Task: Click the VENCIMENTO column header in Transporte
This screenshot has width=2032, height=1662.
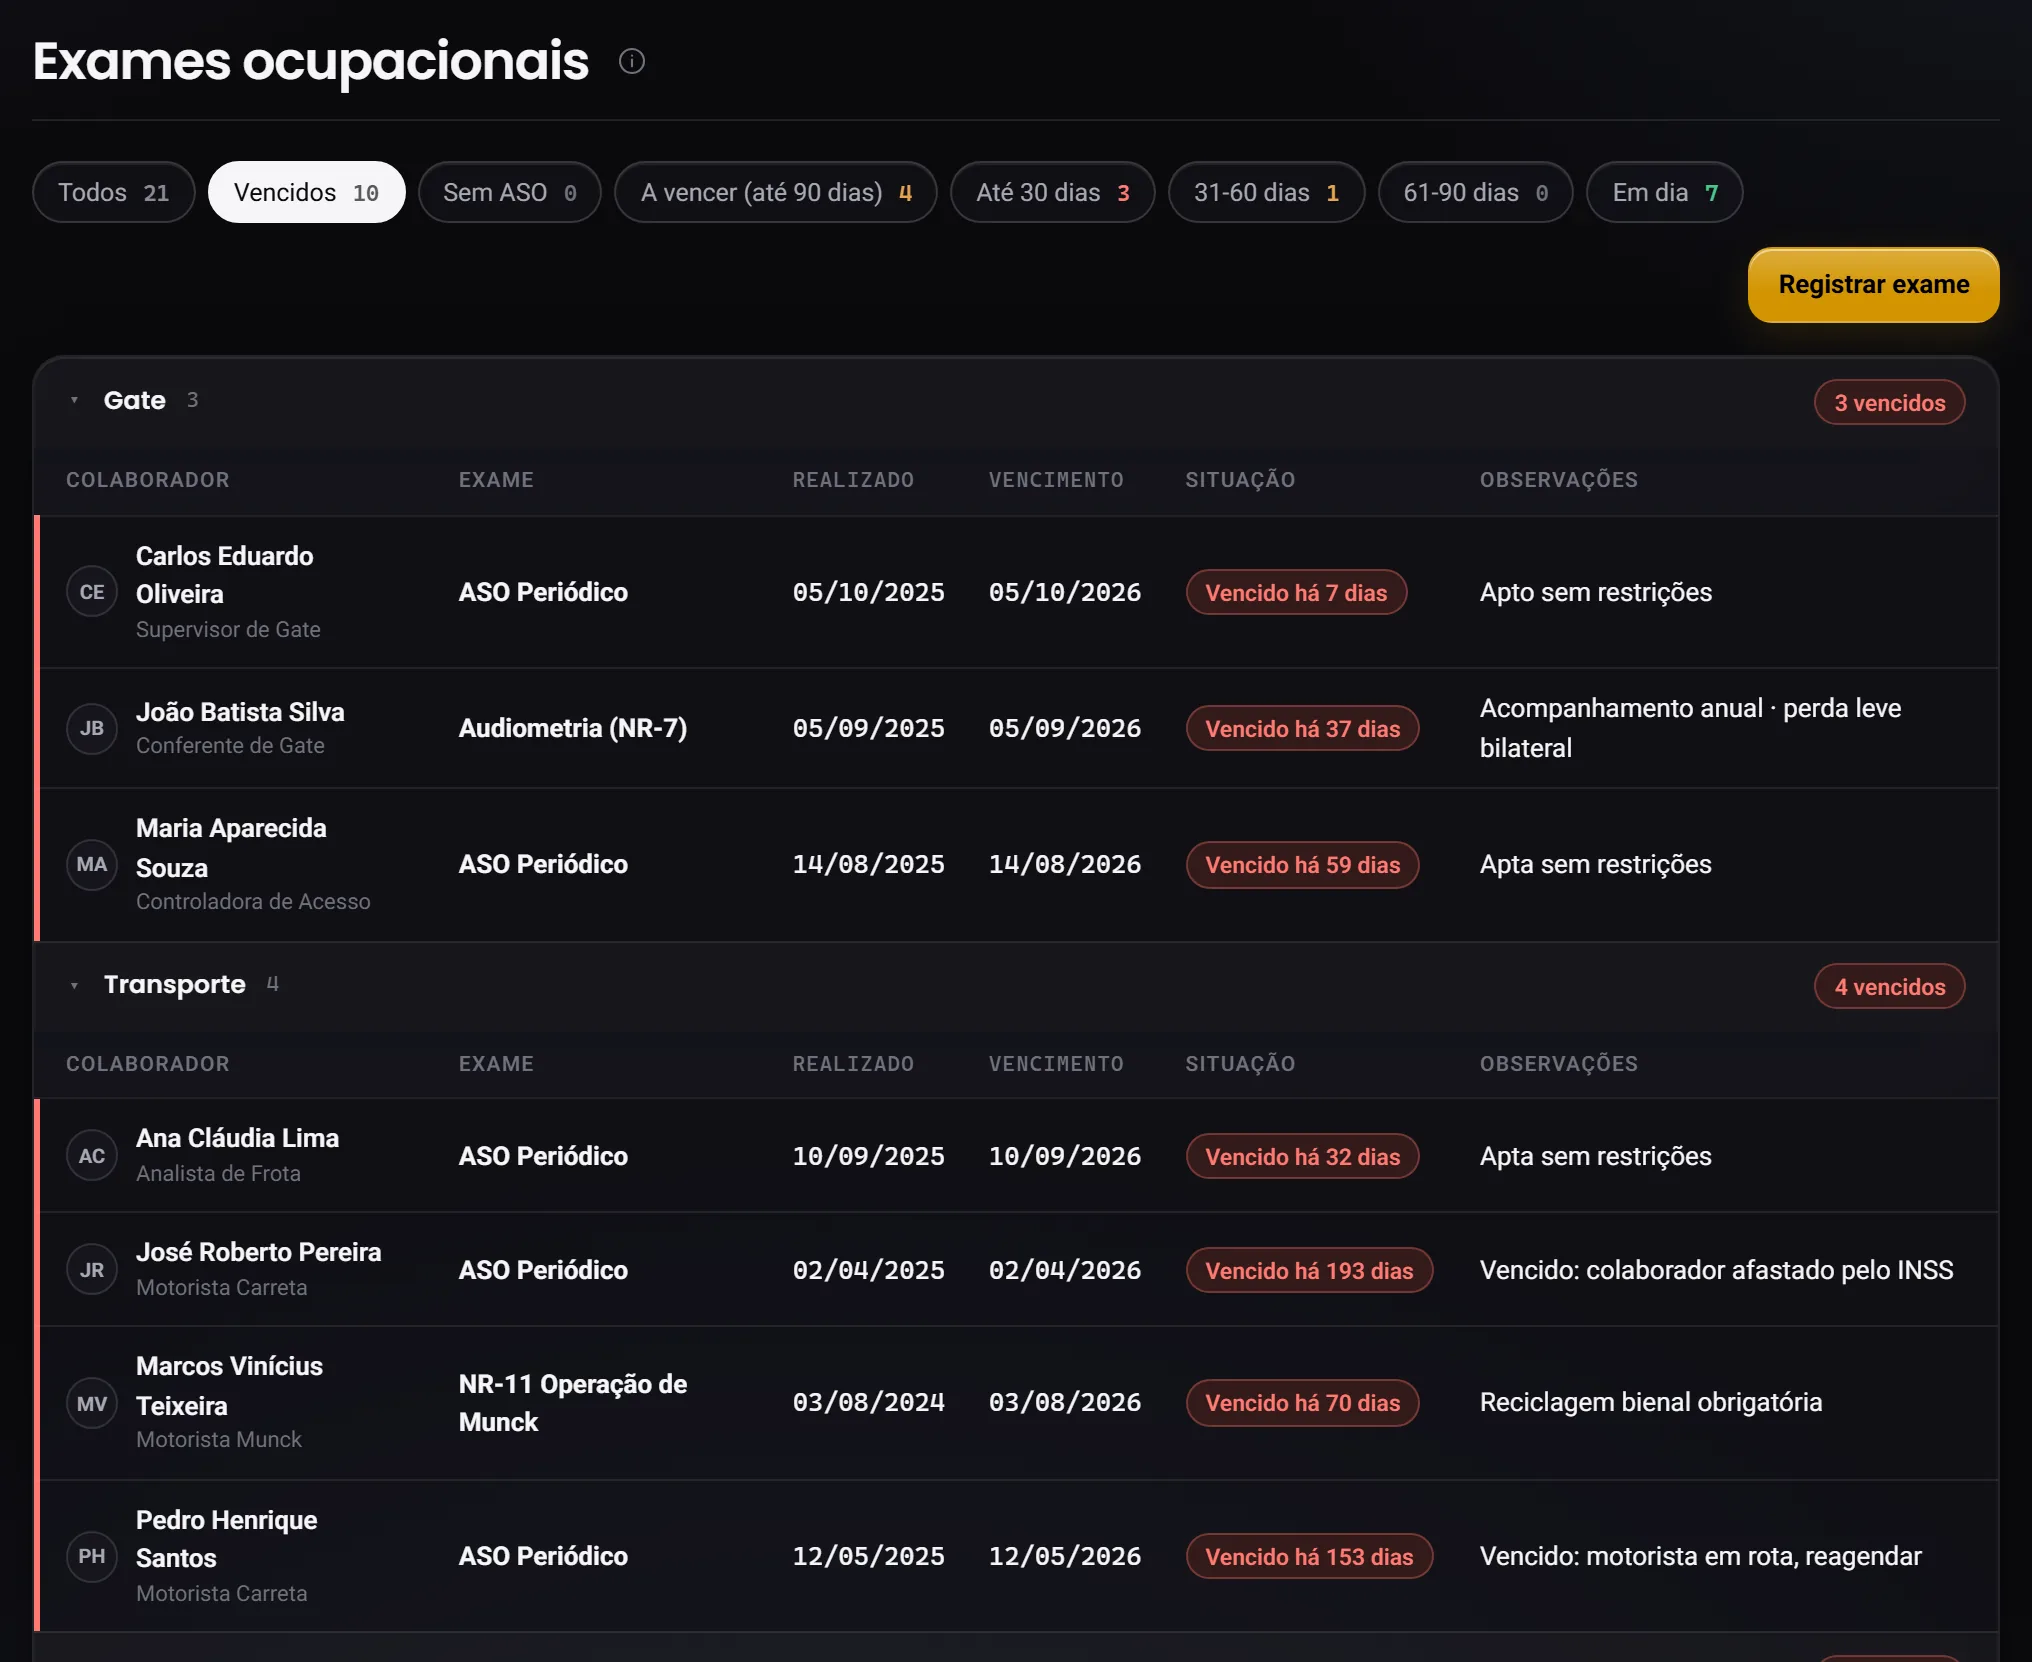Action: coord(1056,1064)
